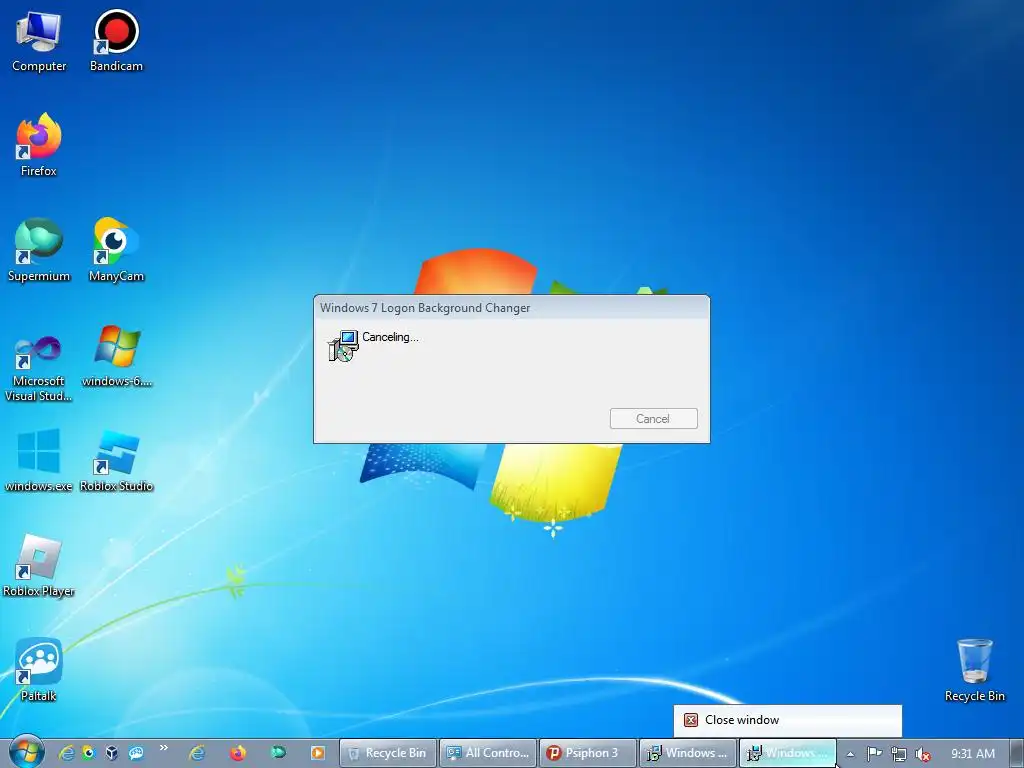Open the pinned Firefox taskbar icon

coord(238,753)
